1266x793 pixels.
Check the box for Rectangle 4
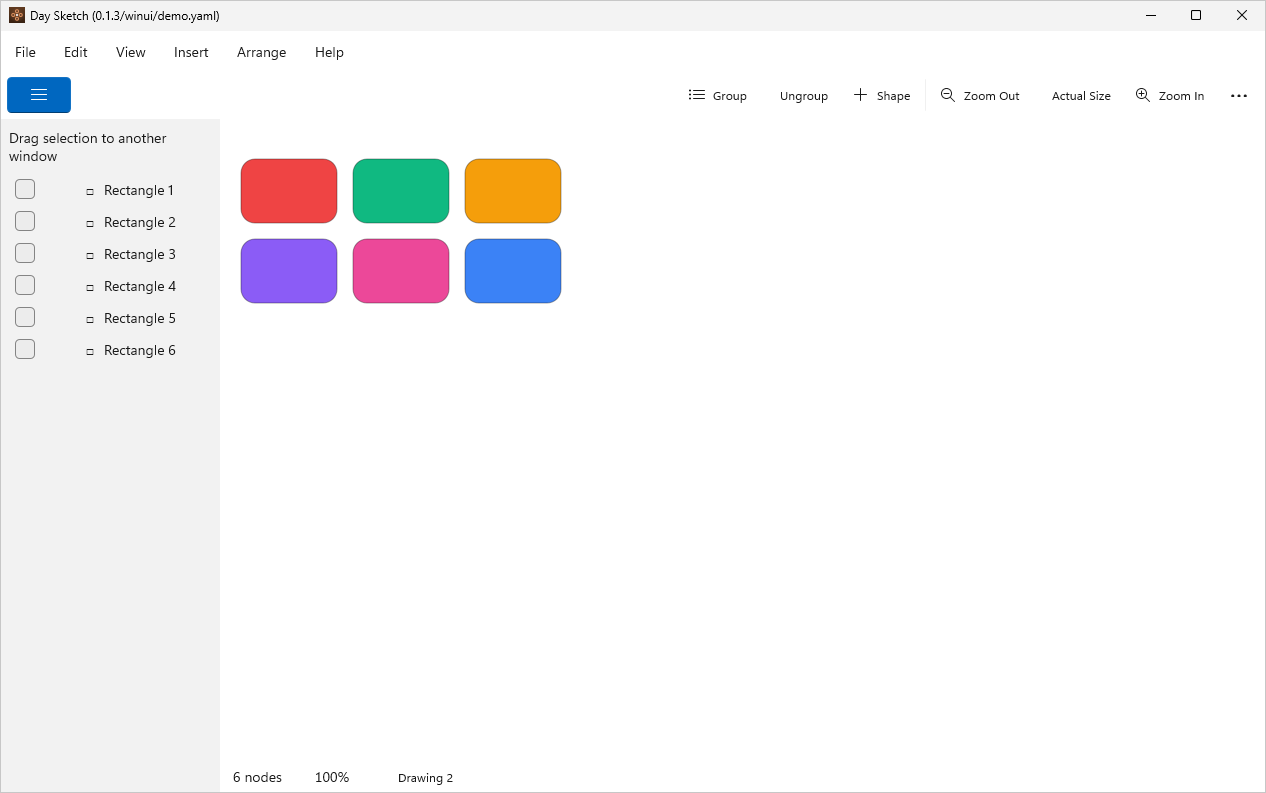tap(25, 285)
